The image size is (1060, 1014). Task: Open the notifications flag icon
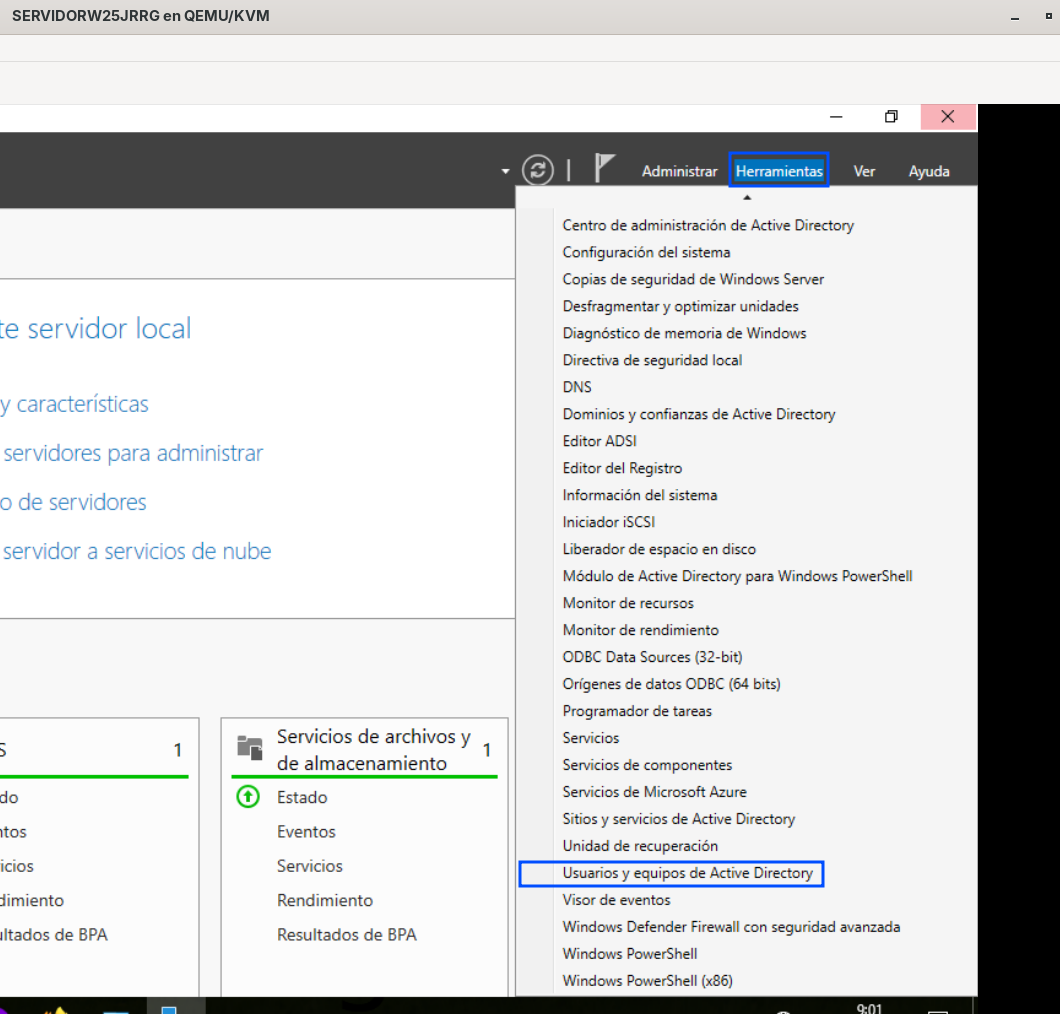(604, 168)
